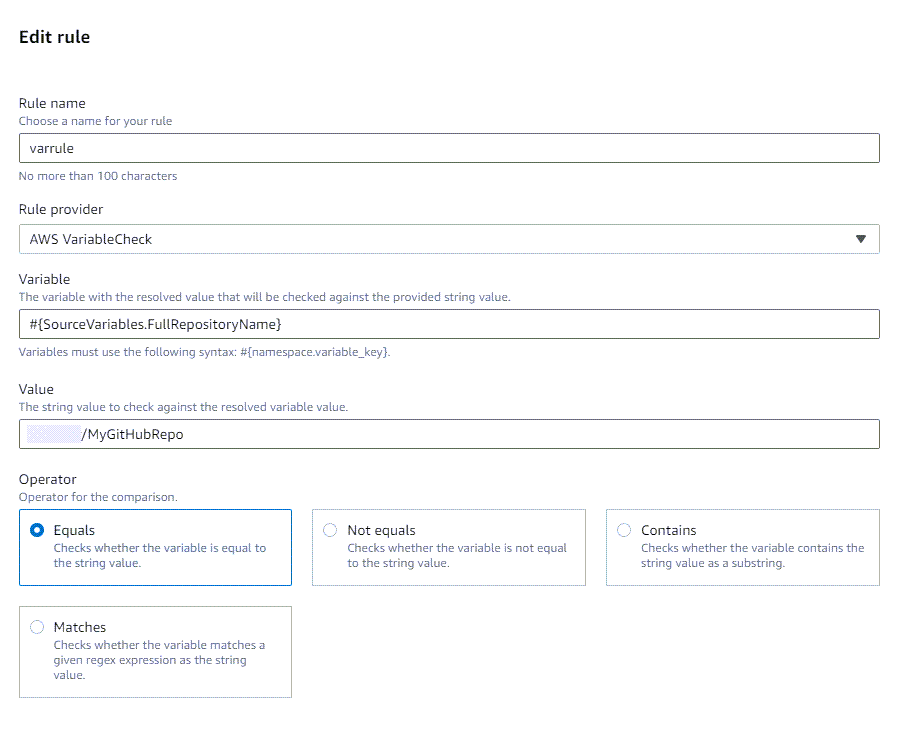Choose the Contains operator radio button
The height and width of the screenshot is (750, 908).
click(624, 530)
